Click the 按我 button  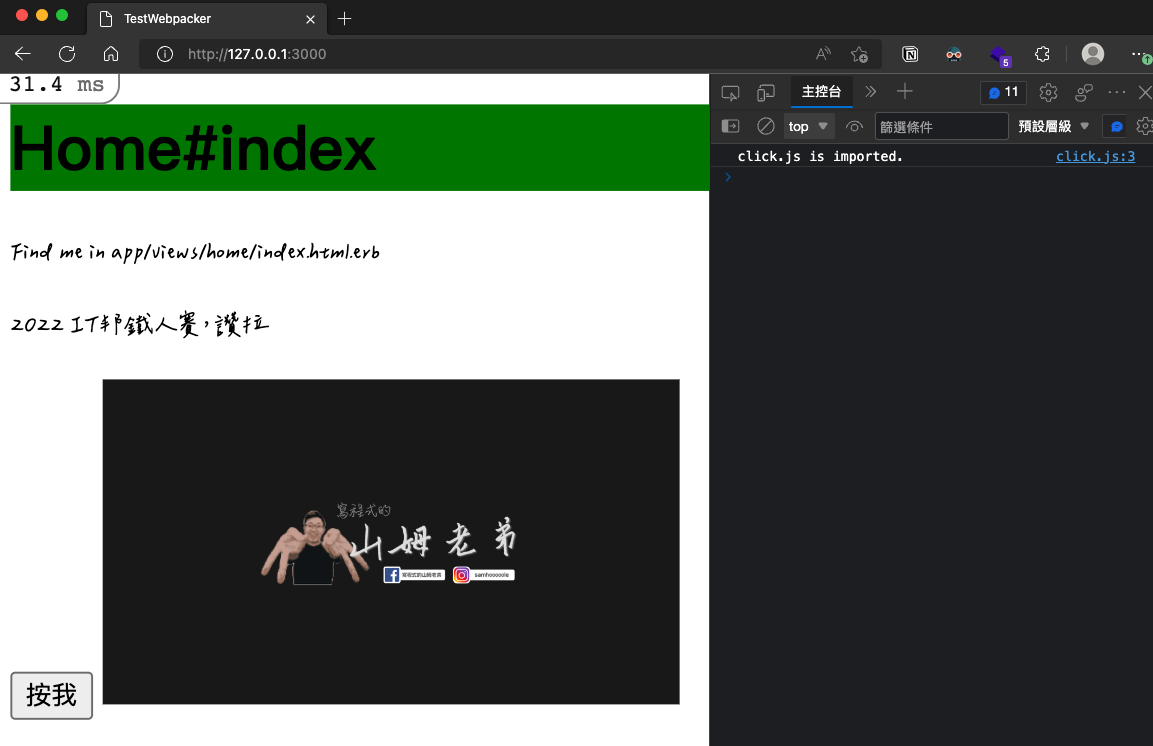pyautogui.click(x=51, y=695)
